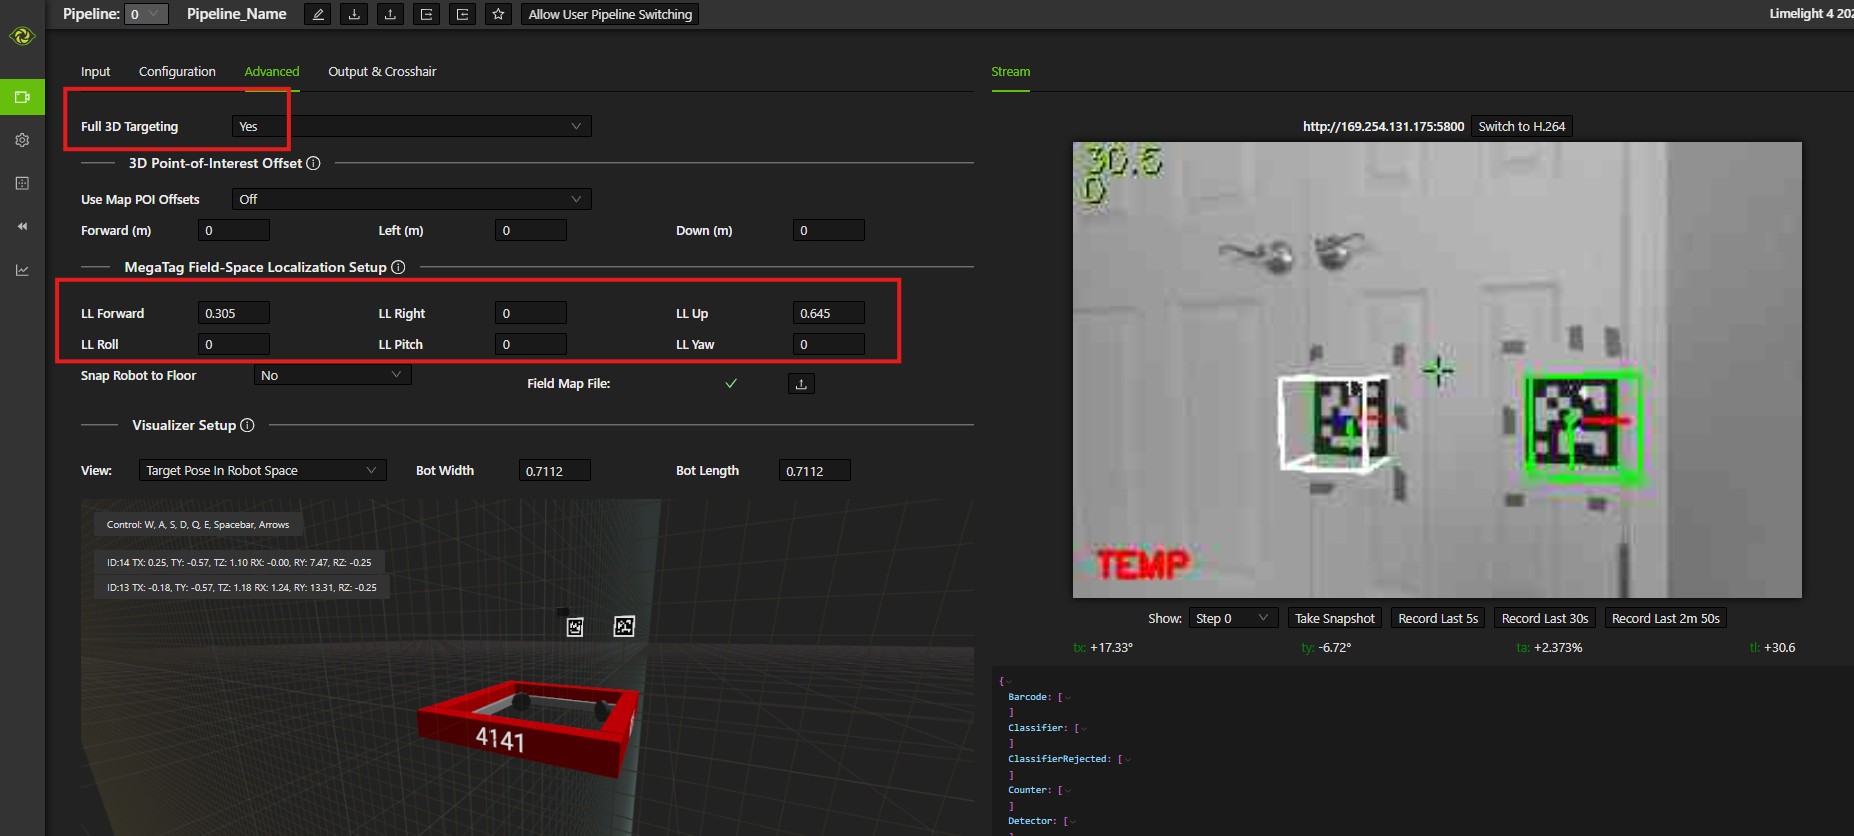1854x836 pixels.
Task: Click the ID:13 pose readout text
Action: click(242, 588)
